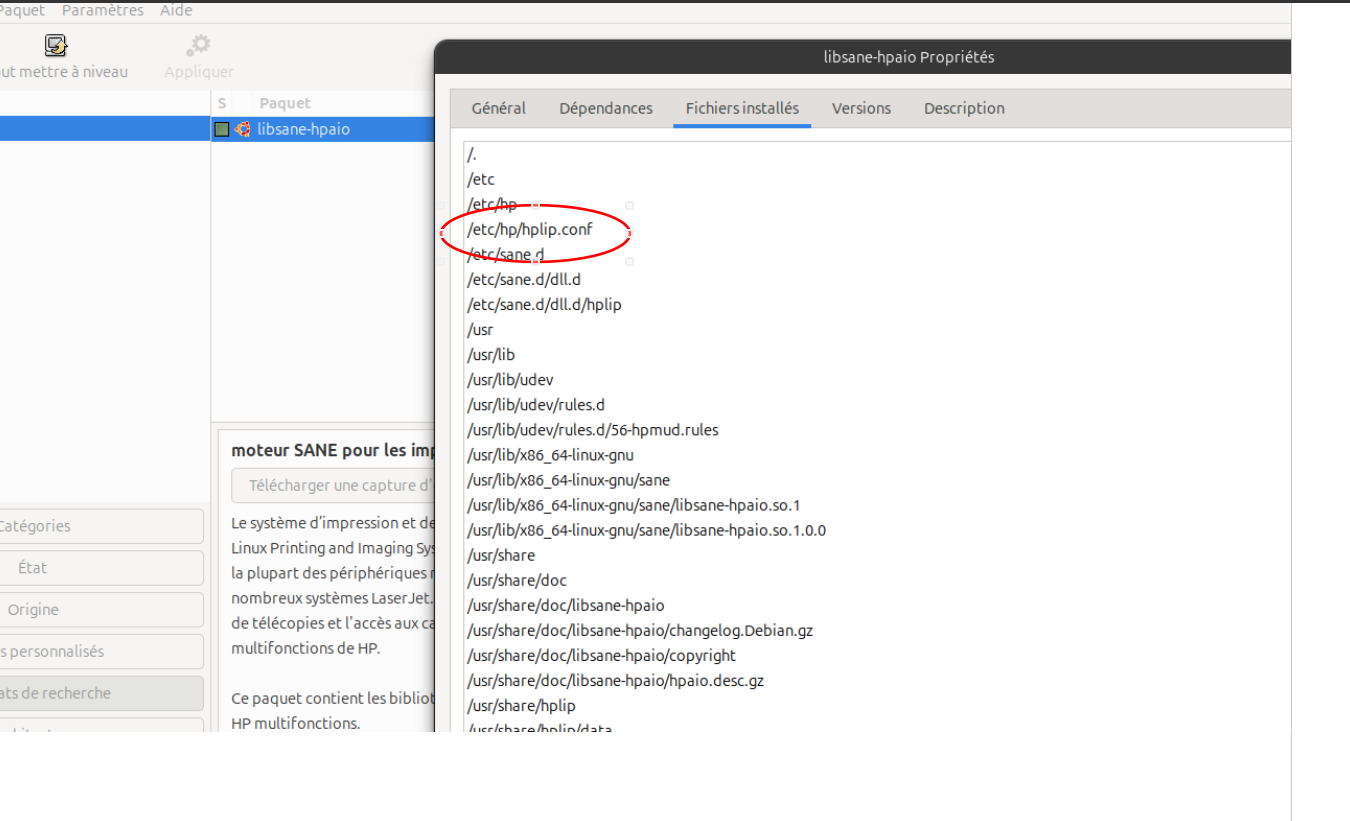Switch to the Dépendances tab
Viewport: 1350px width, 821px height.
pyautogui.click(x=606, y=108)
